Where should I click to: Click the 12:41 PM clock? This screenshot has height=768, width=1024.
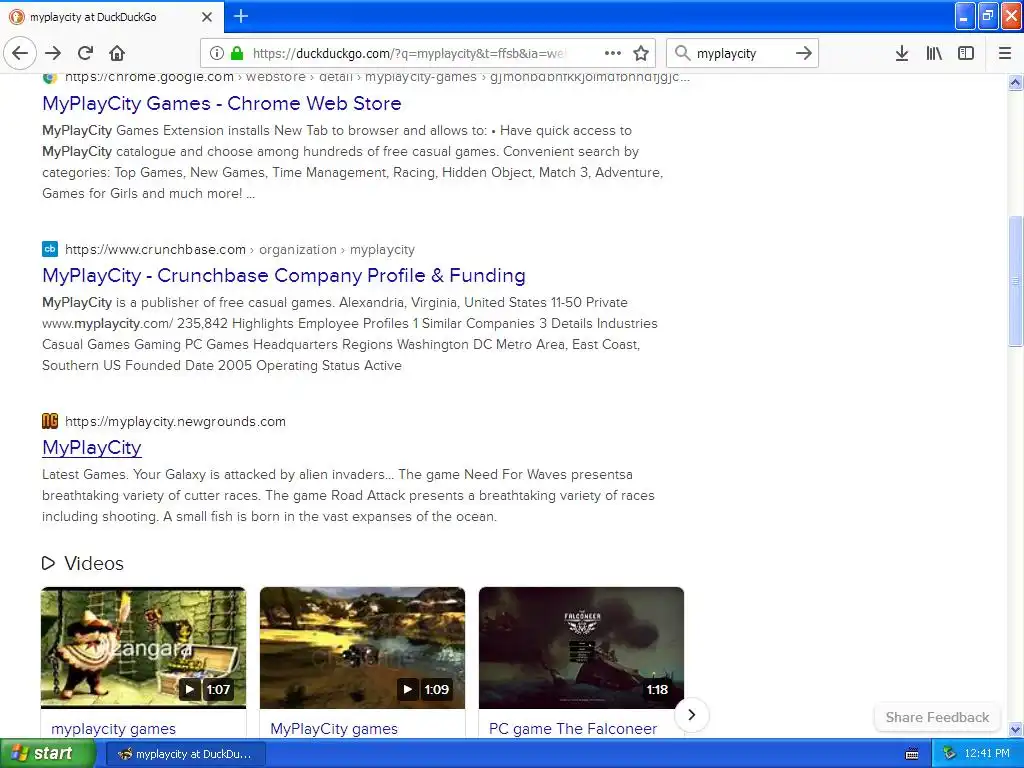[987, 754]
